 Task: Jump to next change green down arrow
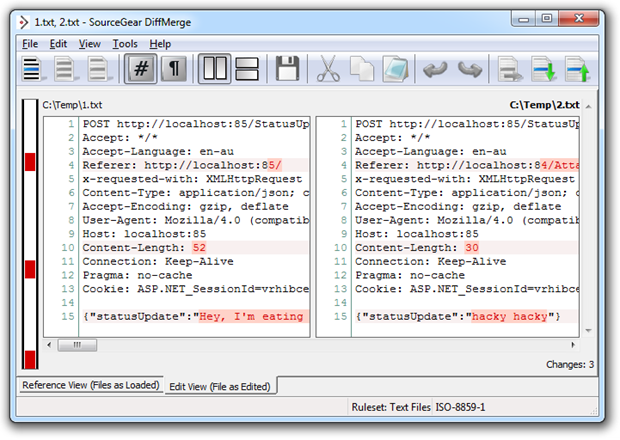tap(543, 69)
